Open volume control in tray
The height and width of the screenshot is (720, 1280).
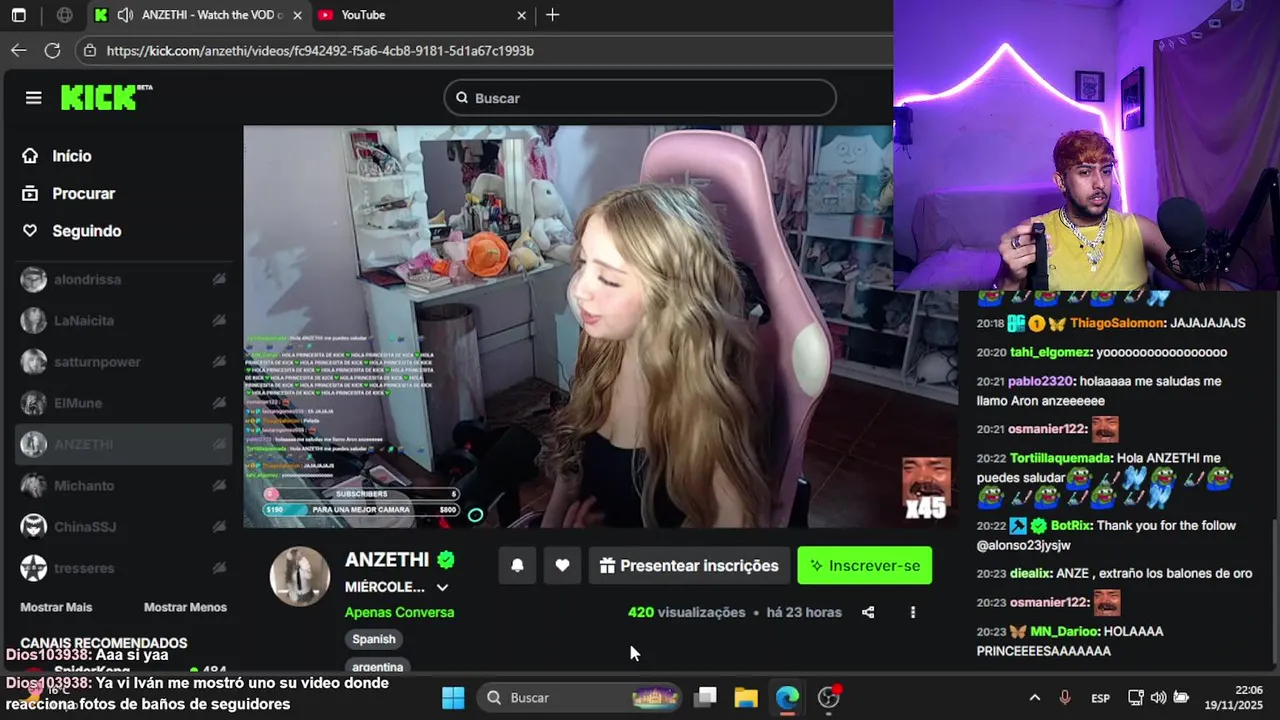(1158, 698)
